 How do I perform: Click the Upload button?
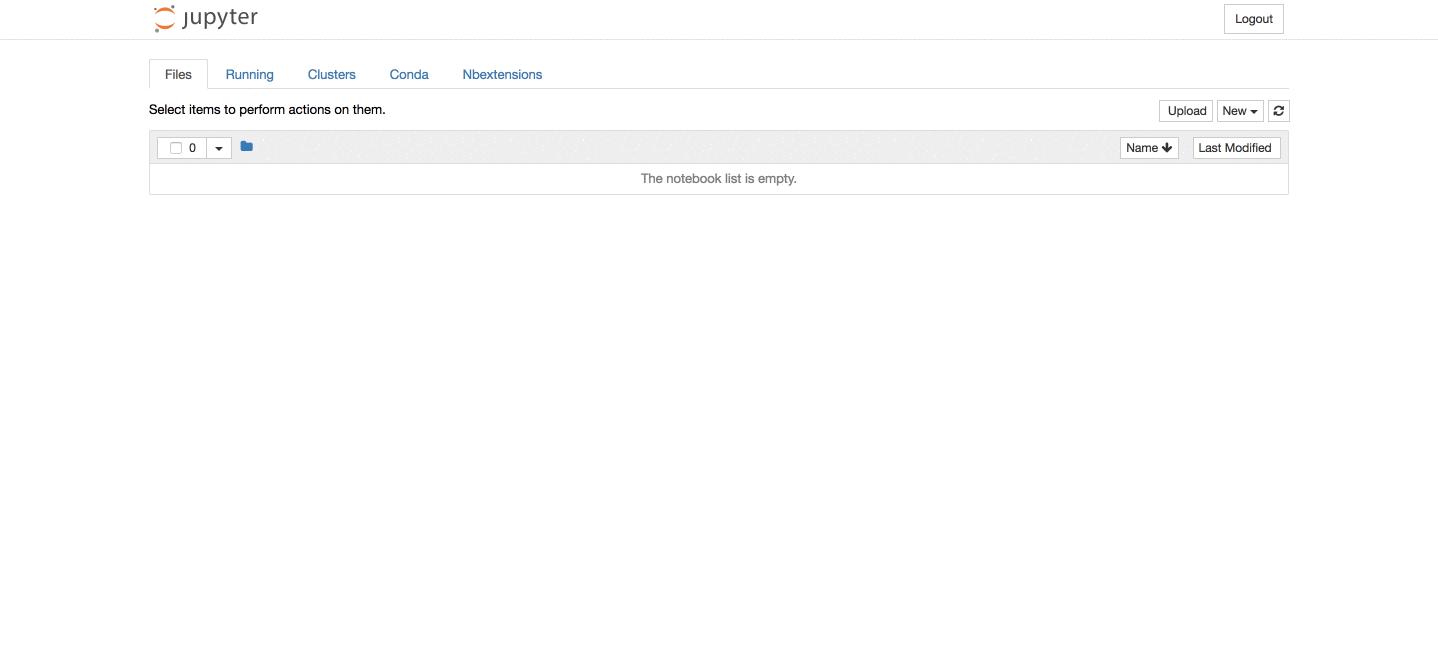click(1185, 111)
